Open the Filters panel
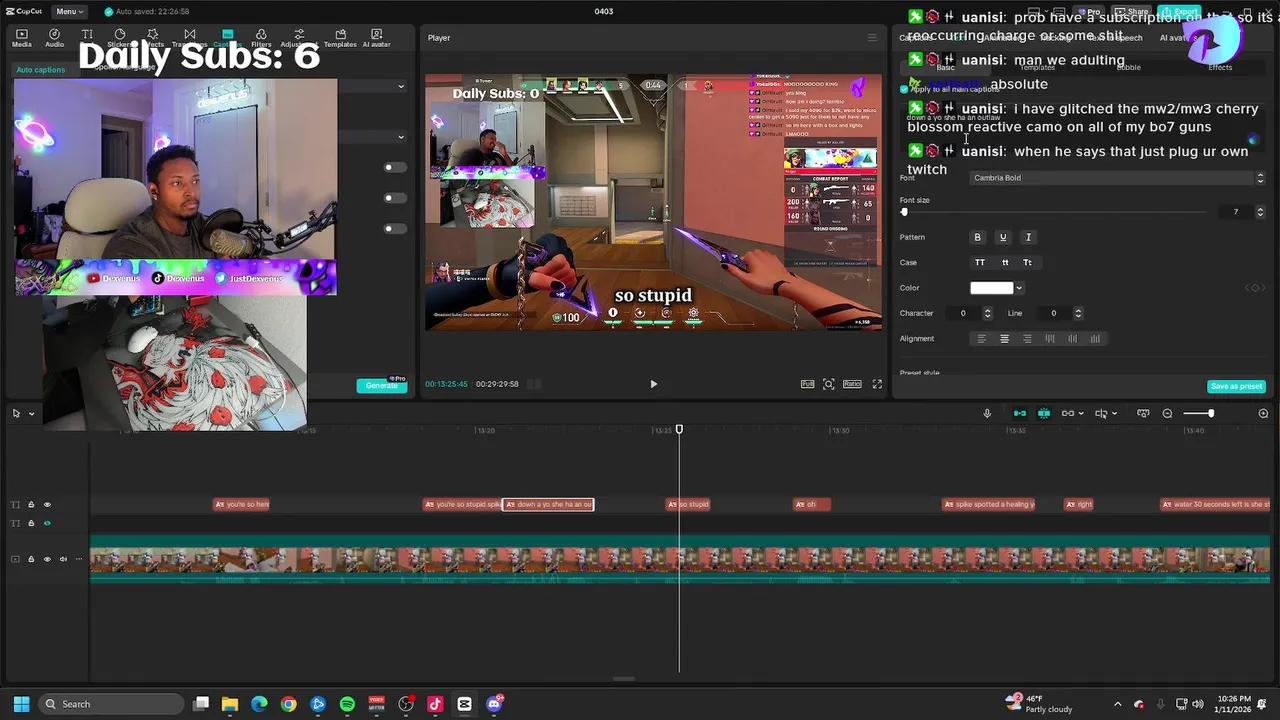 [x=261, y=38]
